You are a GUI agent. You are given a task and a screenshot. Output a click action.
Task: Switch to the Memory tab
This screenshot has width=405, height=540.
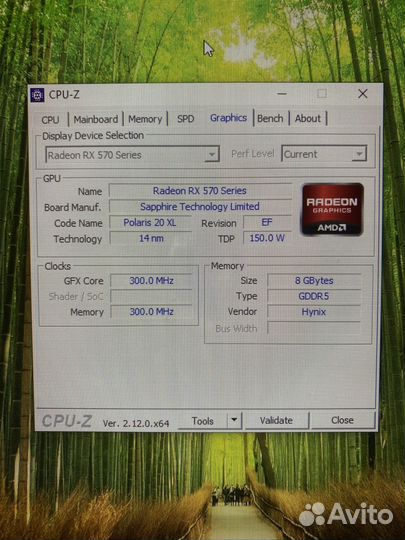pyautogui.click(x=145, y=119)
